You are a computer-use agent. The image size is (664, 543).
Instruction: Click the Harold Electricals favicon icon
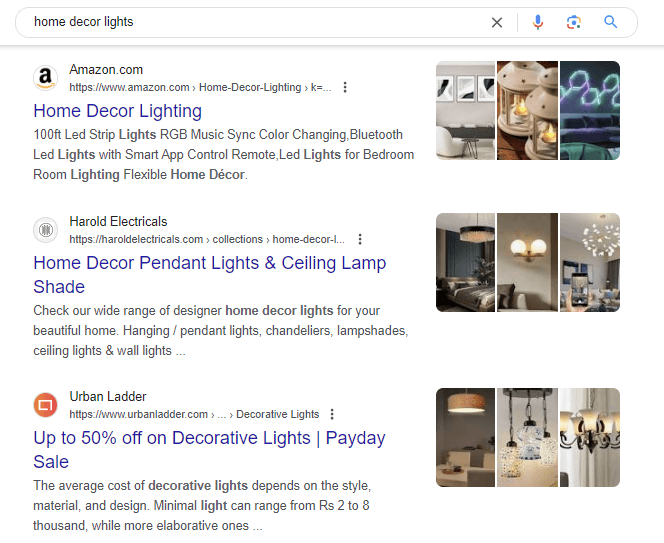click(45, 230)
